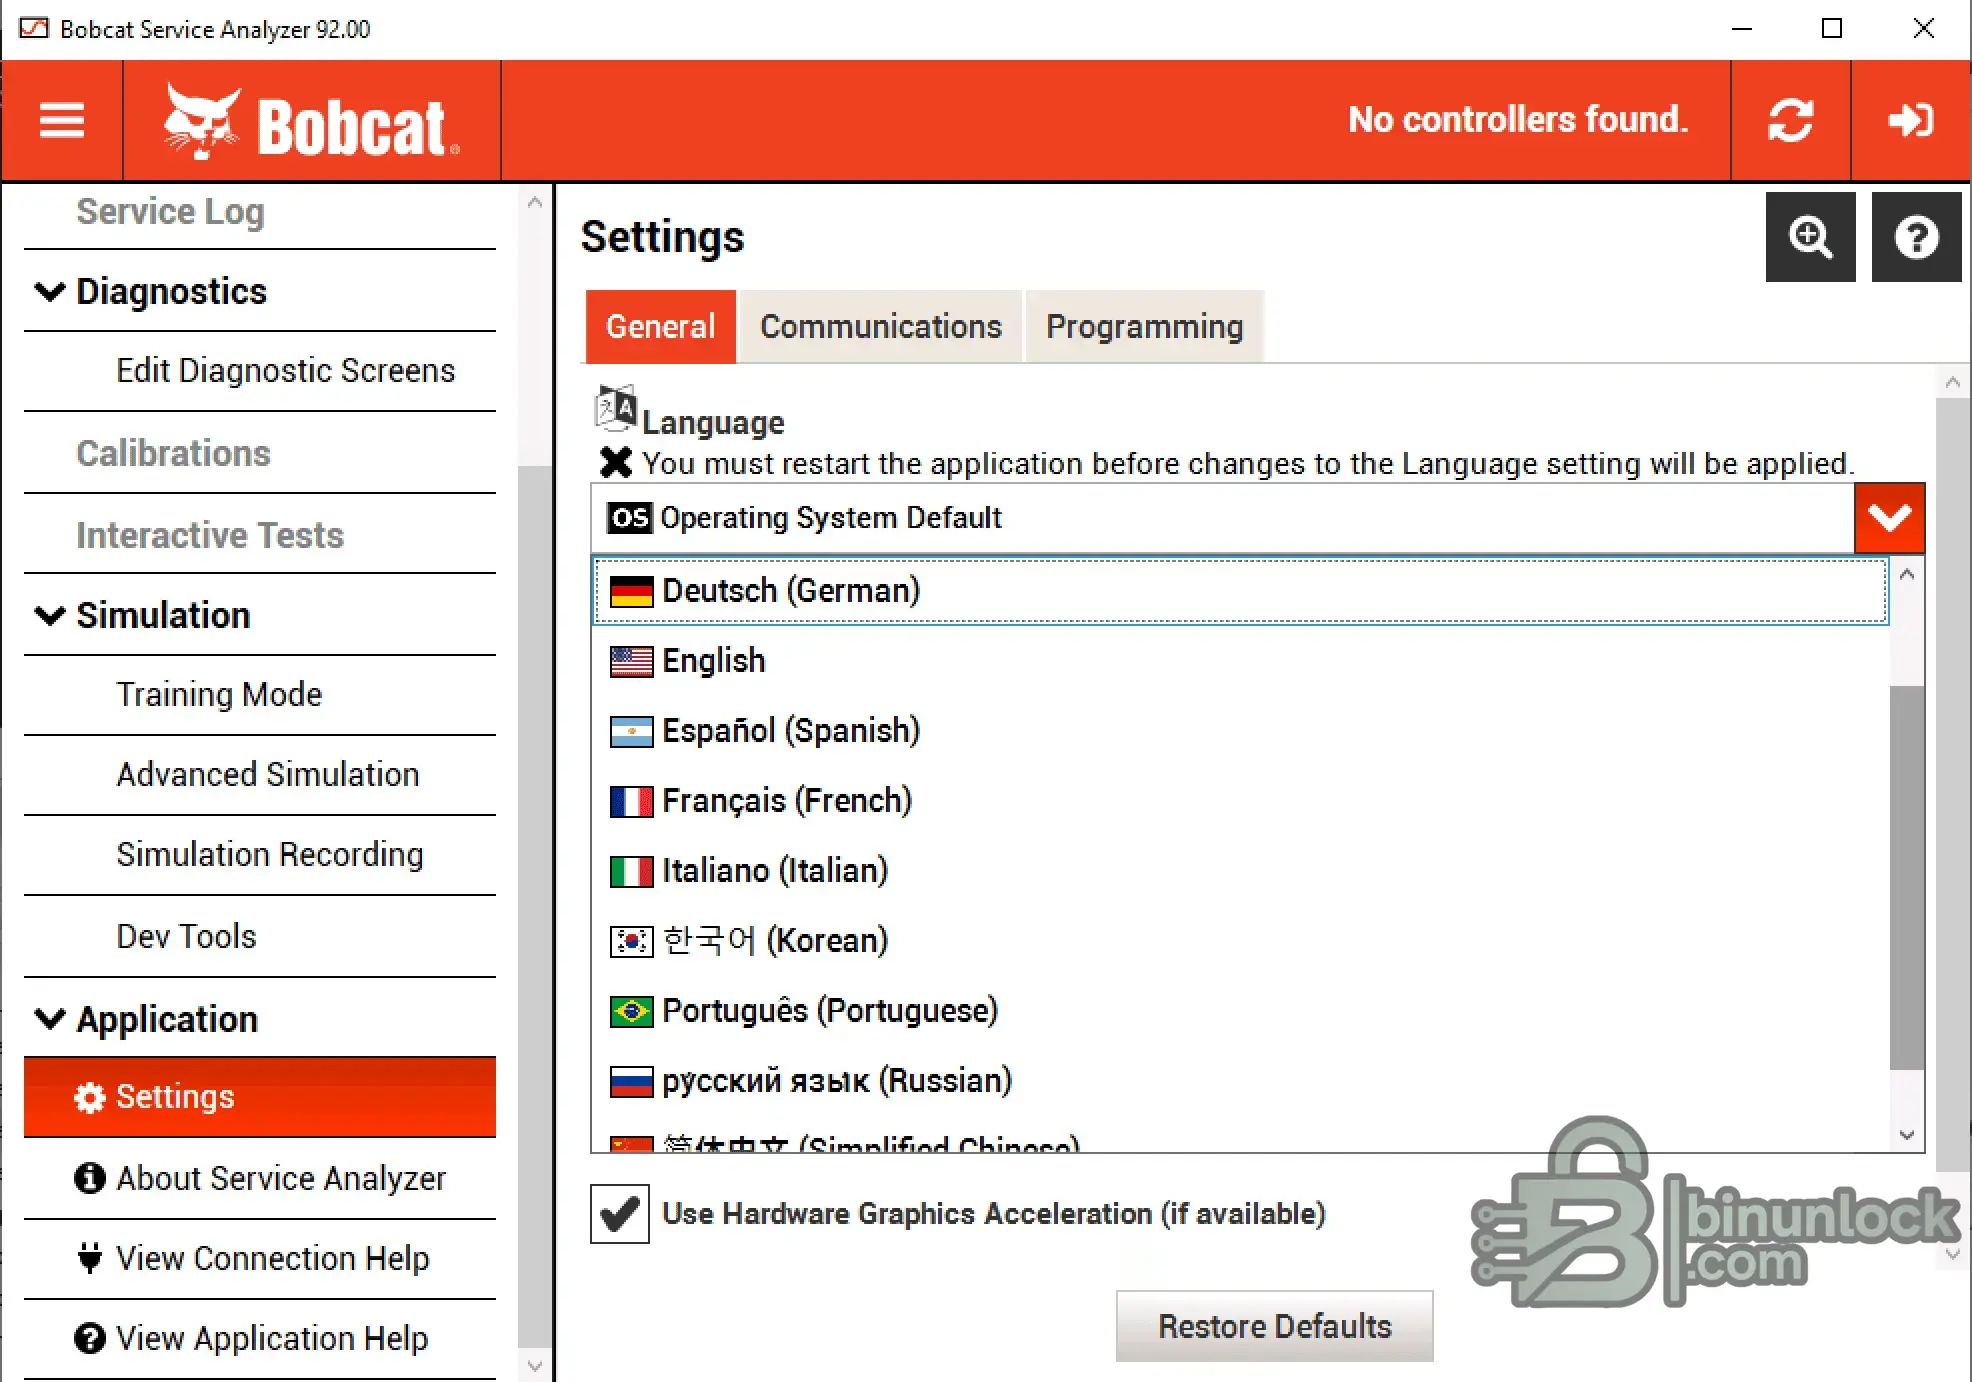Screen dimensions: 1972x1382
Task: Collapse the Simulation section
Action: (50, 615)
